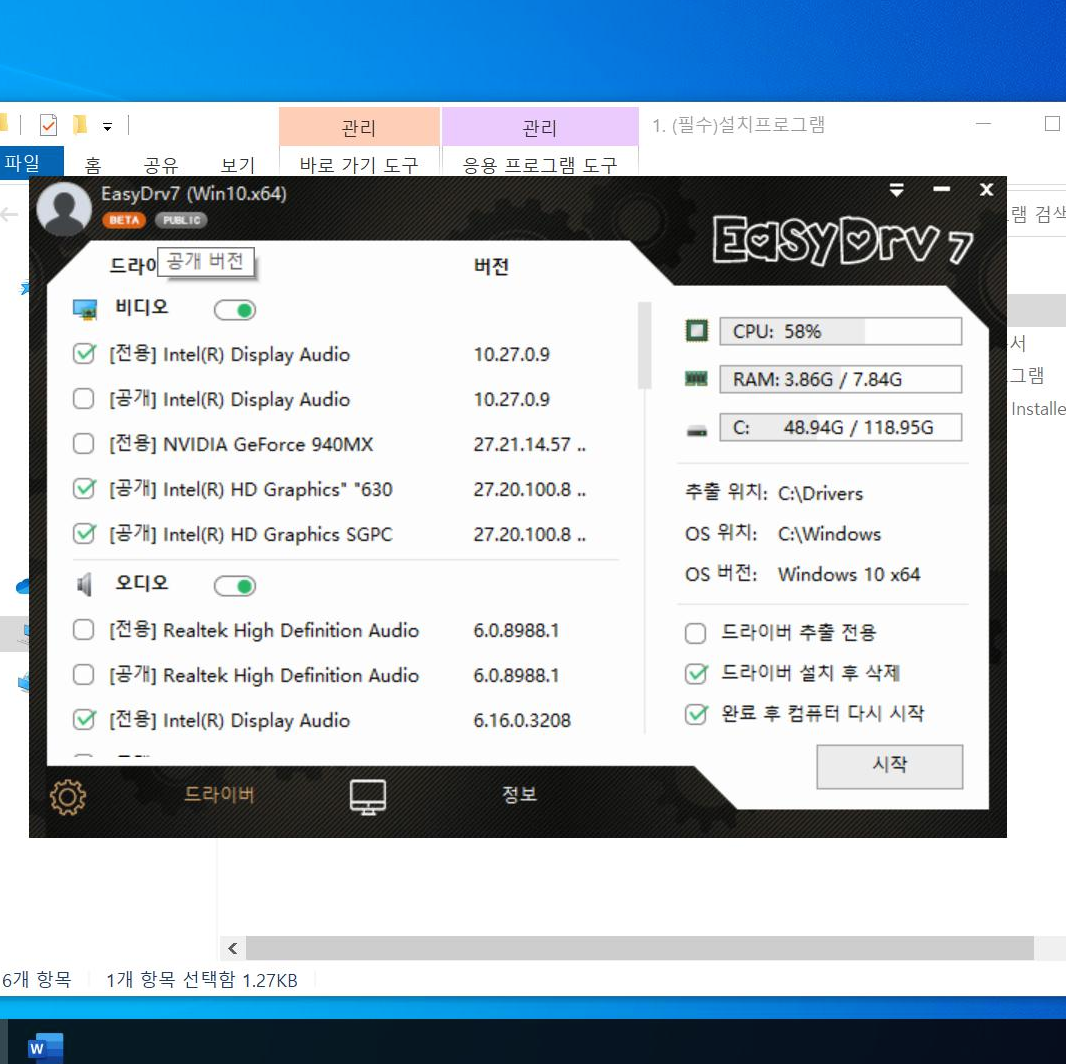Check 전용 Realtek High Definition Audio

coord(84,630)
